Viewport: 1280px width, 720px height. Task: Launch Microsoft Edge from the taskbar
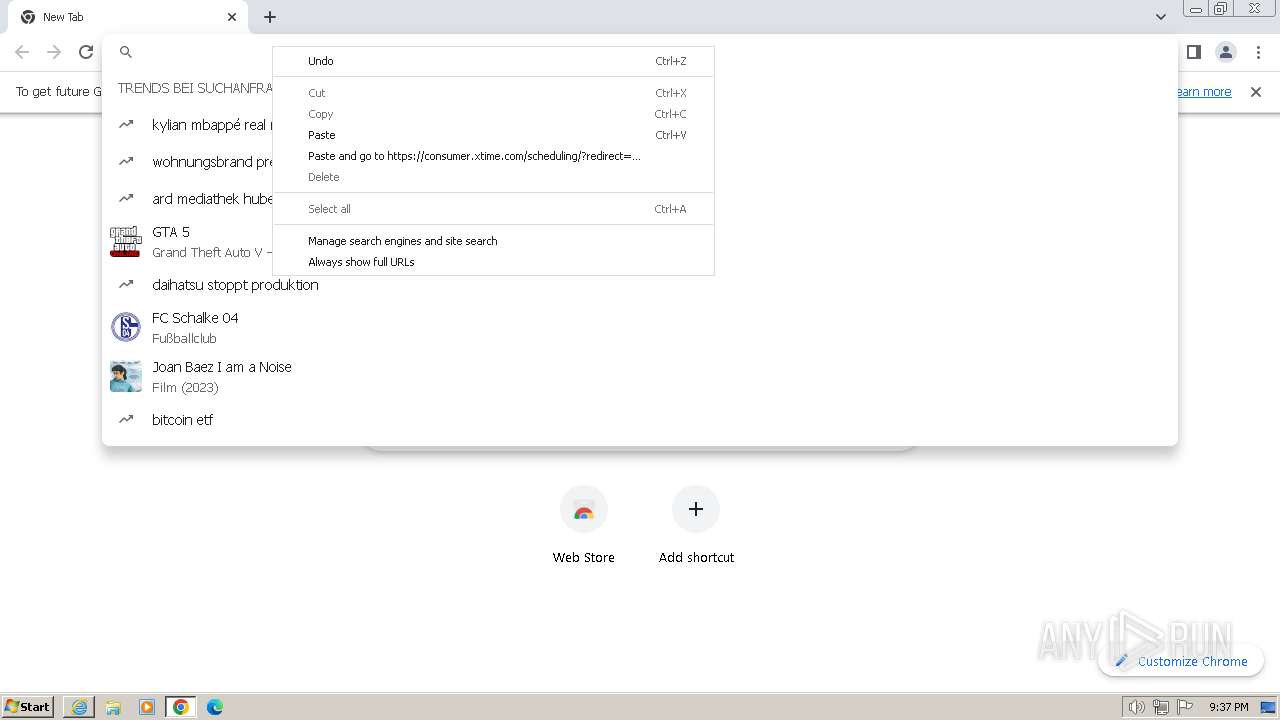click(215, 707)
